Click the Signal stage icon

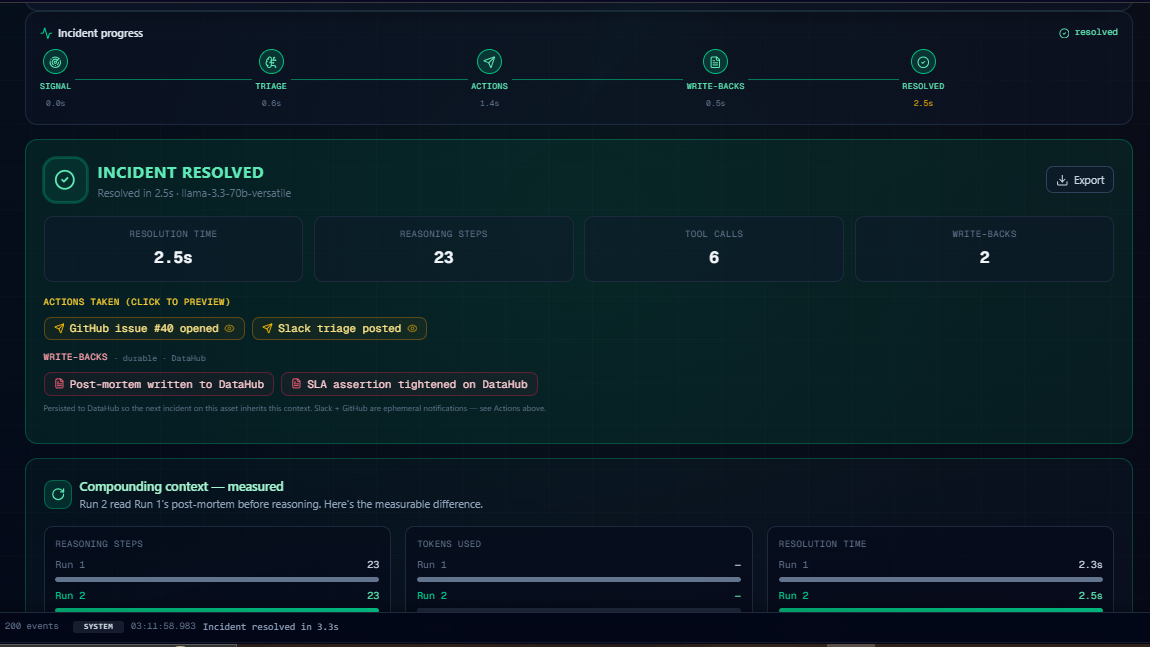point(55,62)
